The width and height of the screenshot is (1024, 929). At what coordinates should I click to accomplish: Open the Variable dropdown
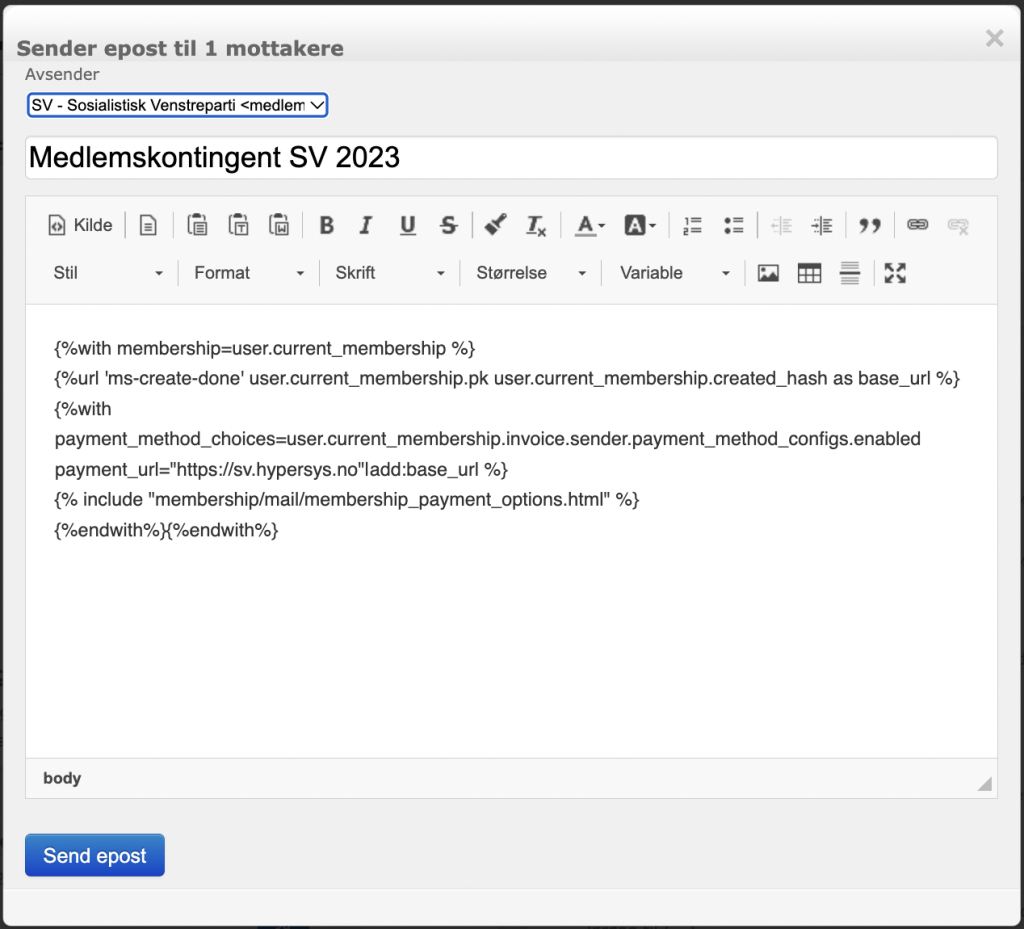coord(673,273)
